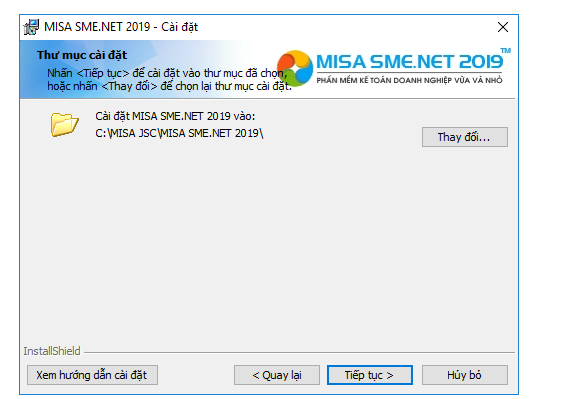The height and width of the screenshot is (399, 588).
Task: Click the Nhấn <Tiếp tục> instruction line
Action: pyautogui.click(x=167, y=73)
